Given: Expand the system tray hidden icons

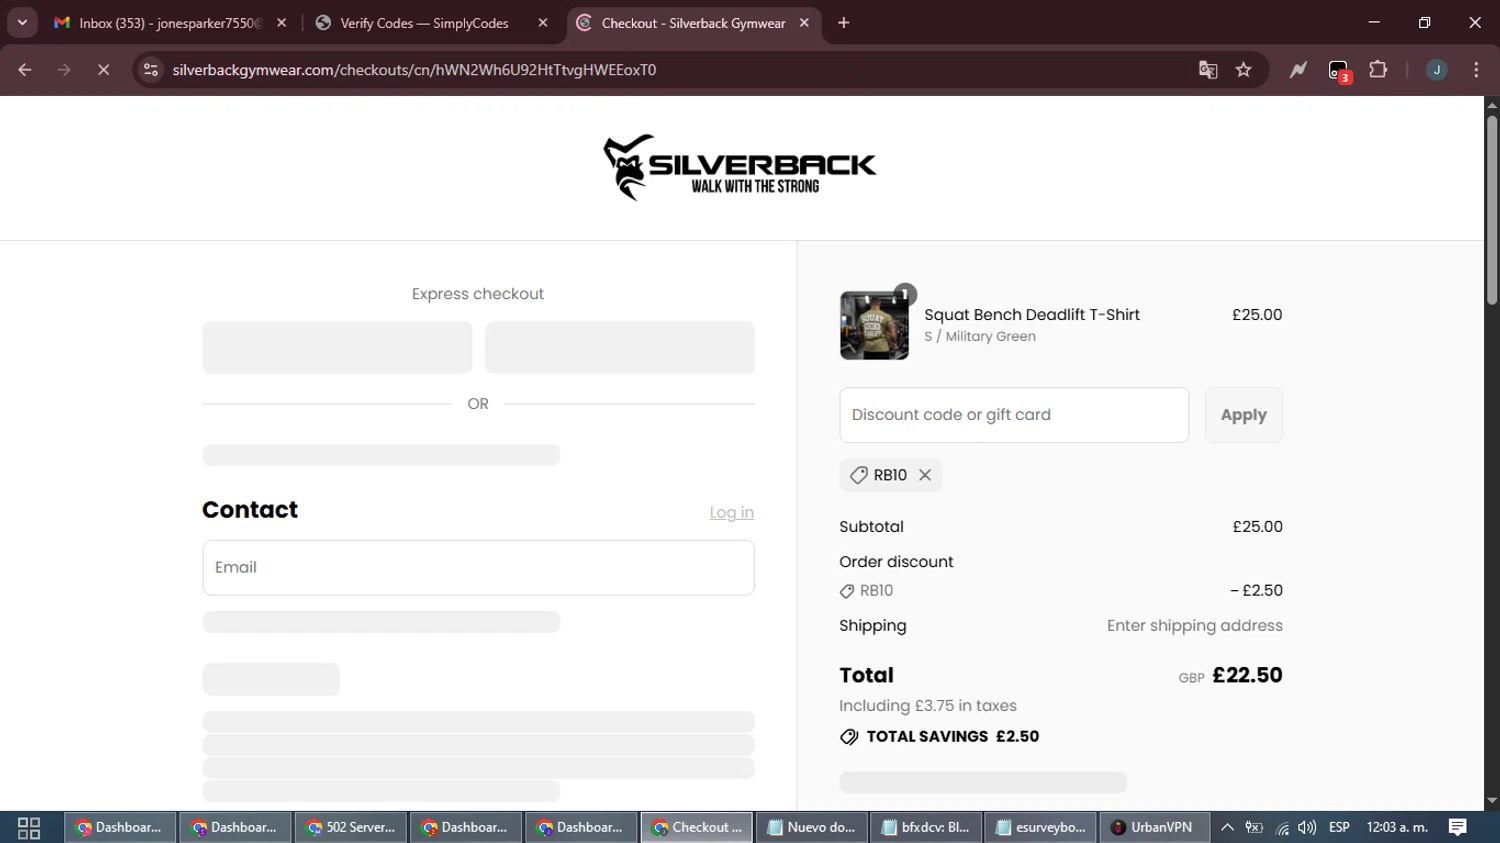Looking at the screenshot, I should (x=1227, y=828).
